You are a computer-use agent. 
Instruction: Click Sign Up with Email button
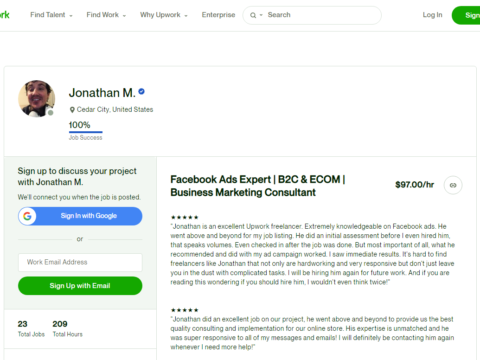tap(80, 286)
